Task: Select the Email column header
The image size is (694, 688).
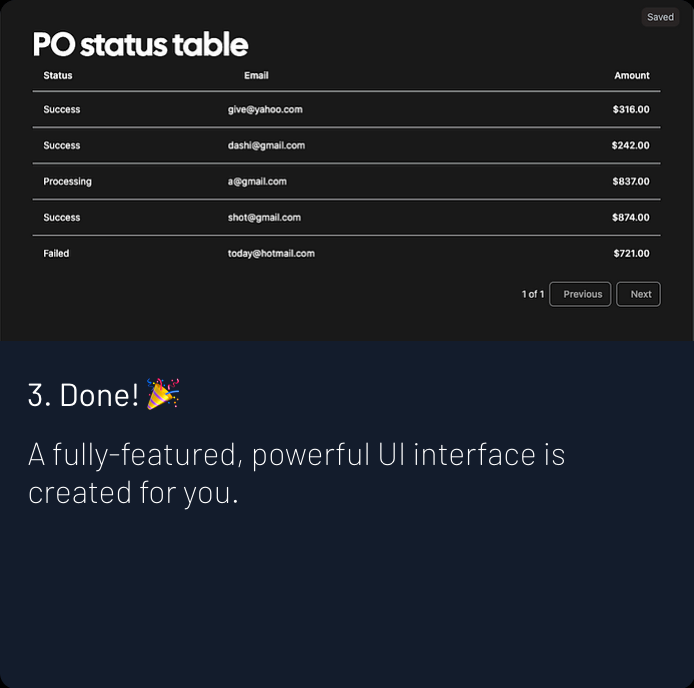Action: point(256,76)
